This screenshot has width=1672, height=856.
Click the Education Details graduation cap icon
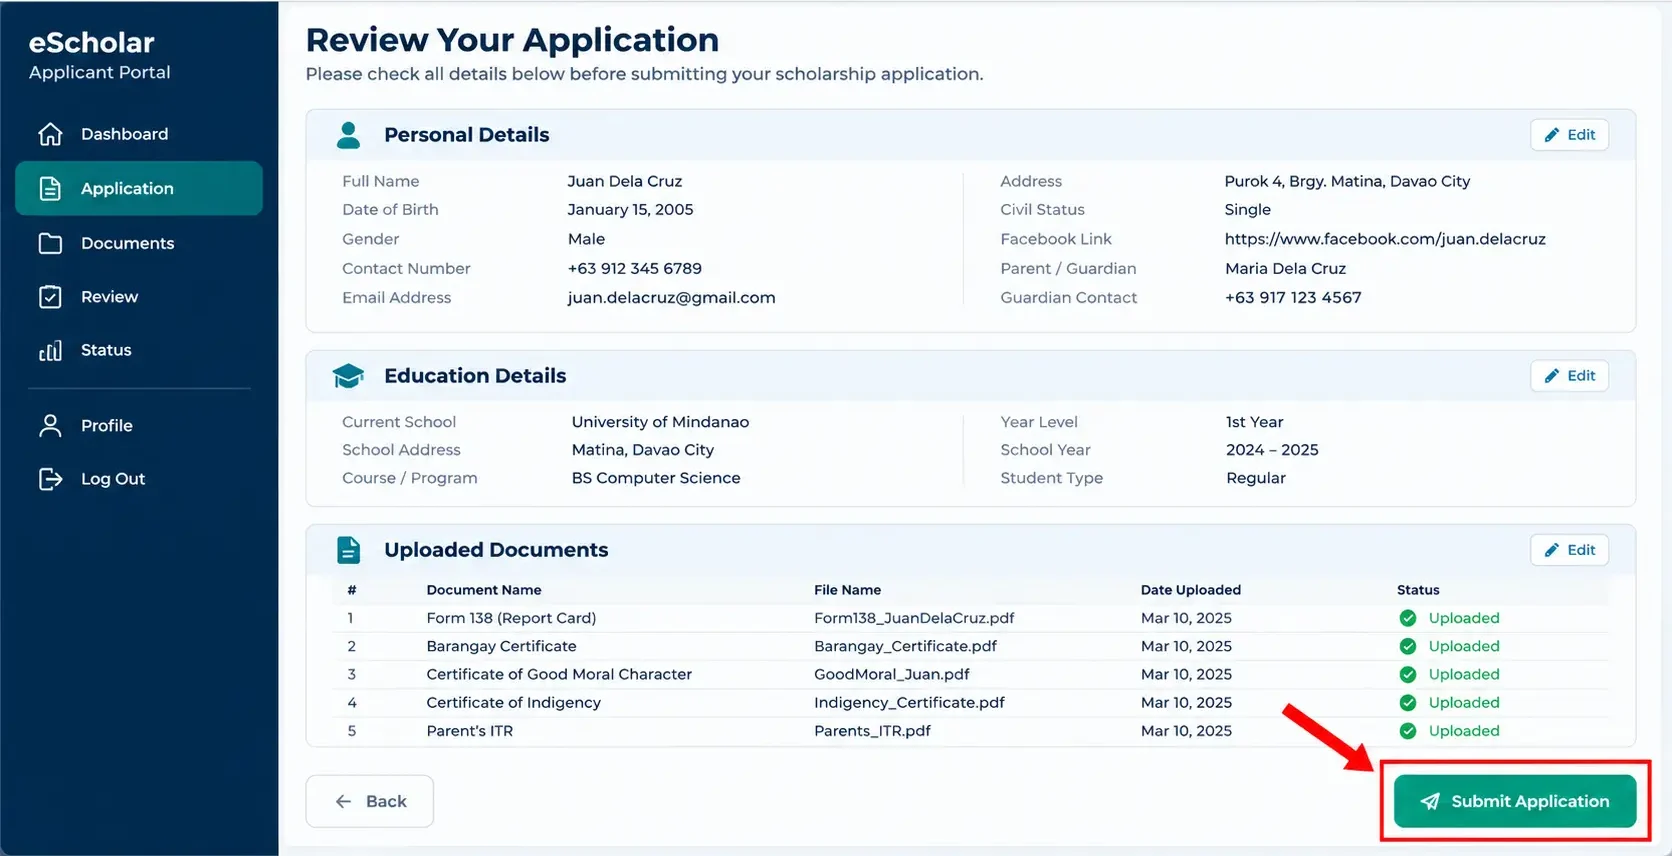[348, 376]
